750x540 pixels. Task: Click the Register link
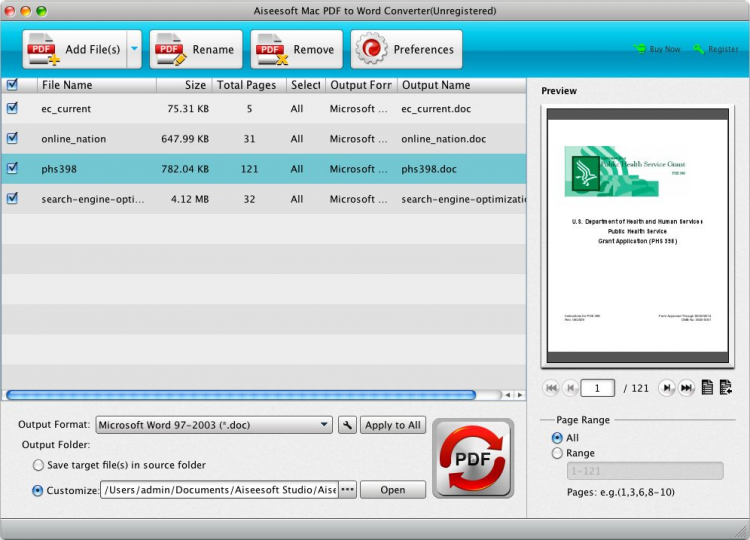pyautogui.click(x=716, y=49)
